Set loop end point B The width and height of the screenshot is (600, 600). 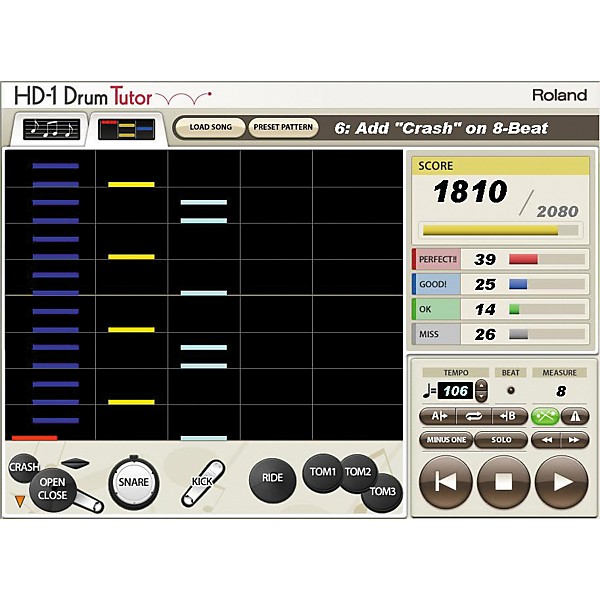click(509, 416)
